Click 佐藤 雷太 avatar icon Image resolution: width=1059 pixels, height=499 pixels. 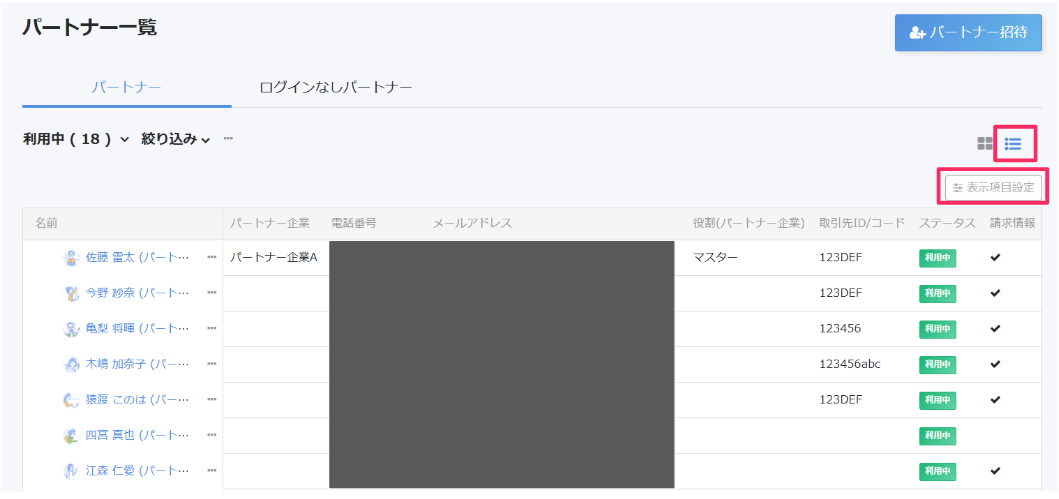(72, 257)
